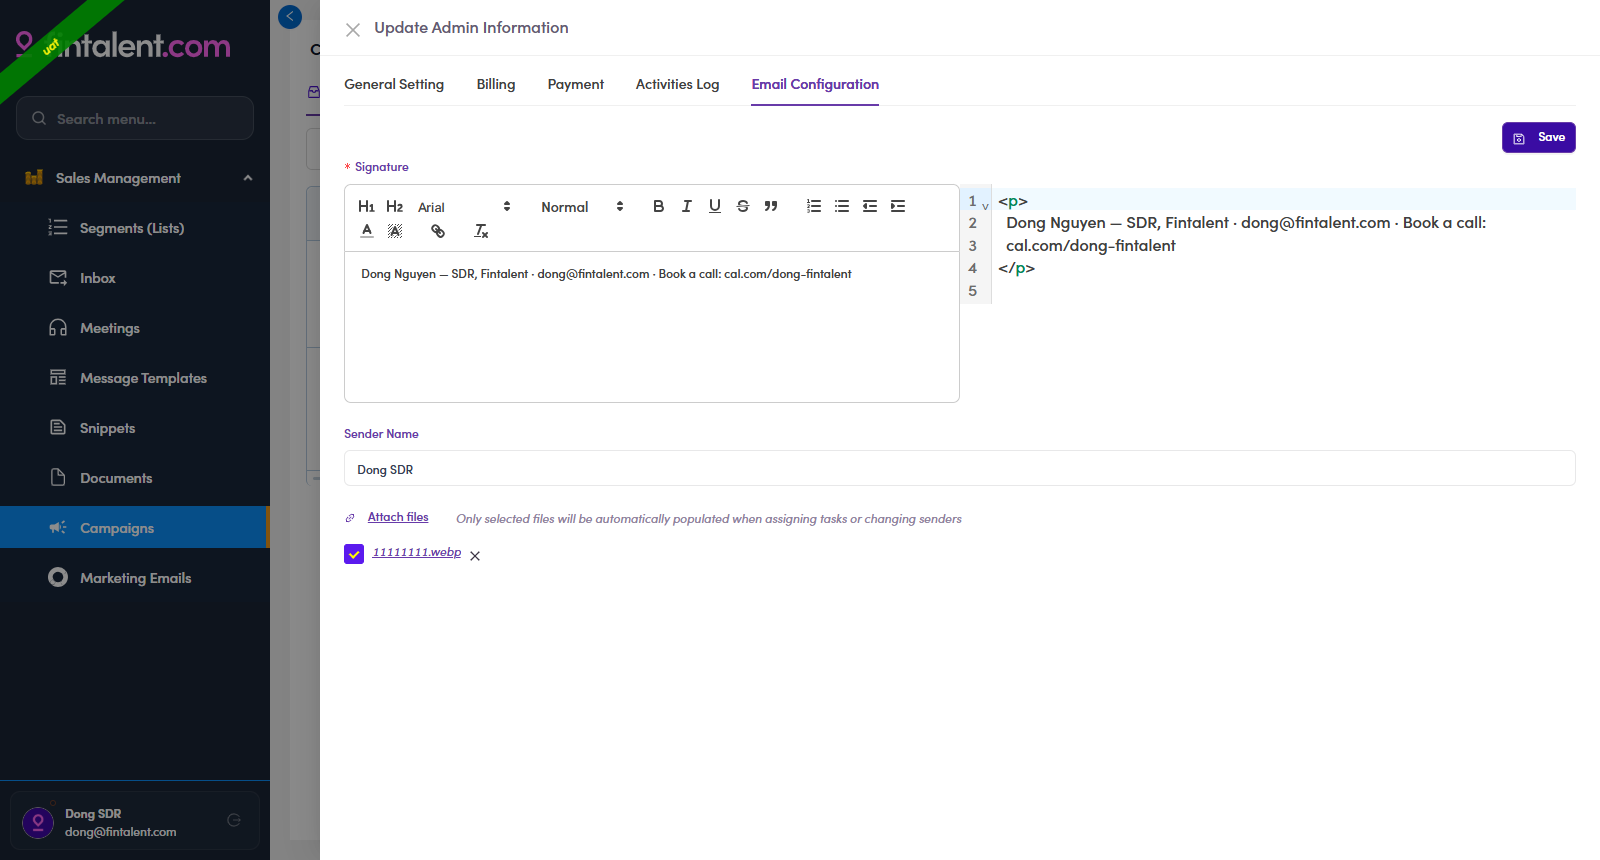
Task: Apply Heading 1 format in signature editor
Action: (366, 206)
